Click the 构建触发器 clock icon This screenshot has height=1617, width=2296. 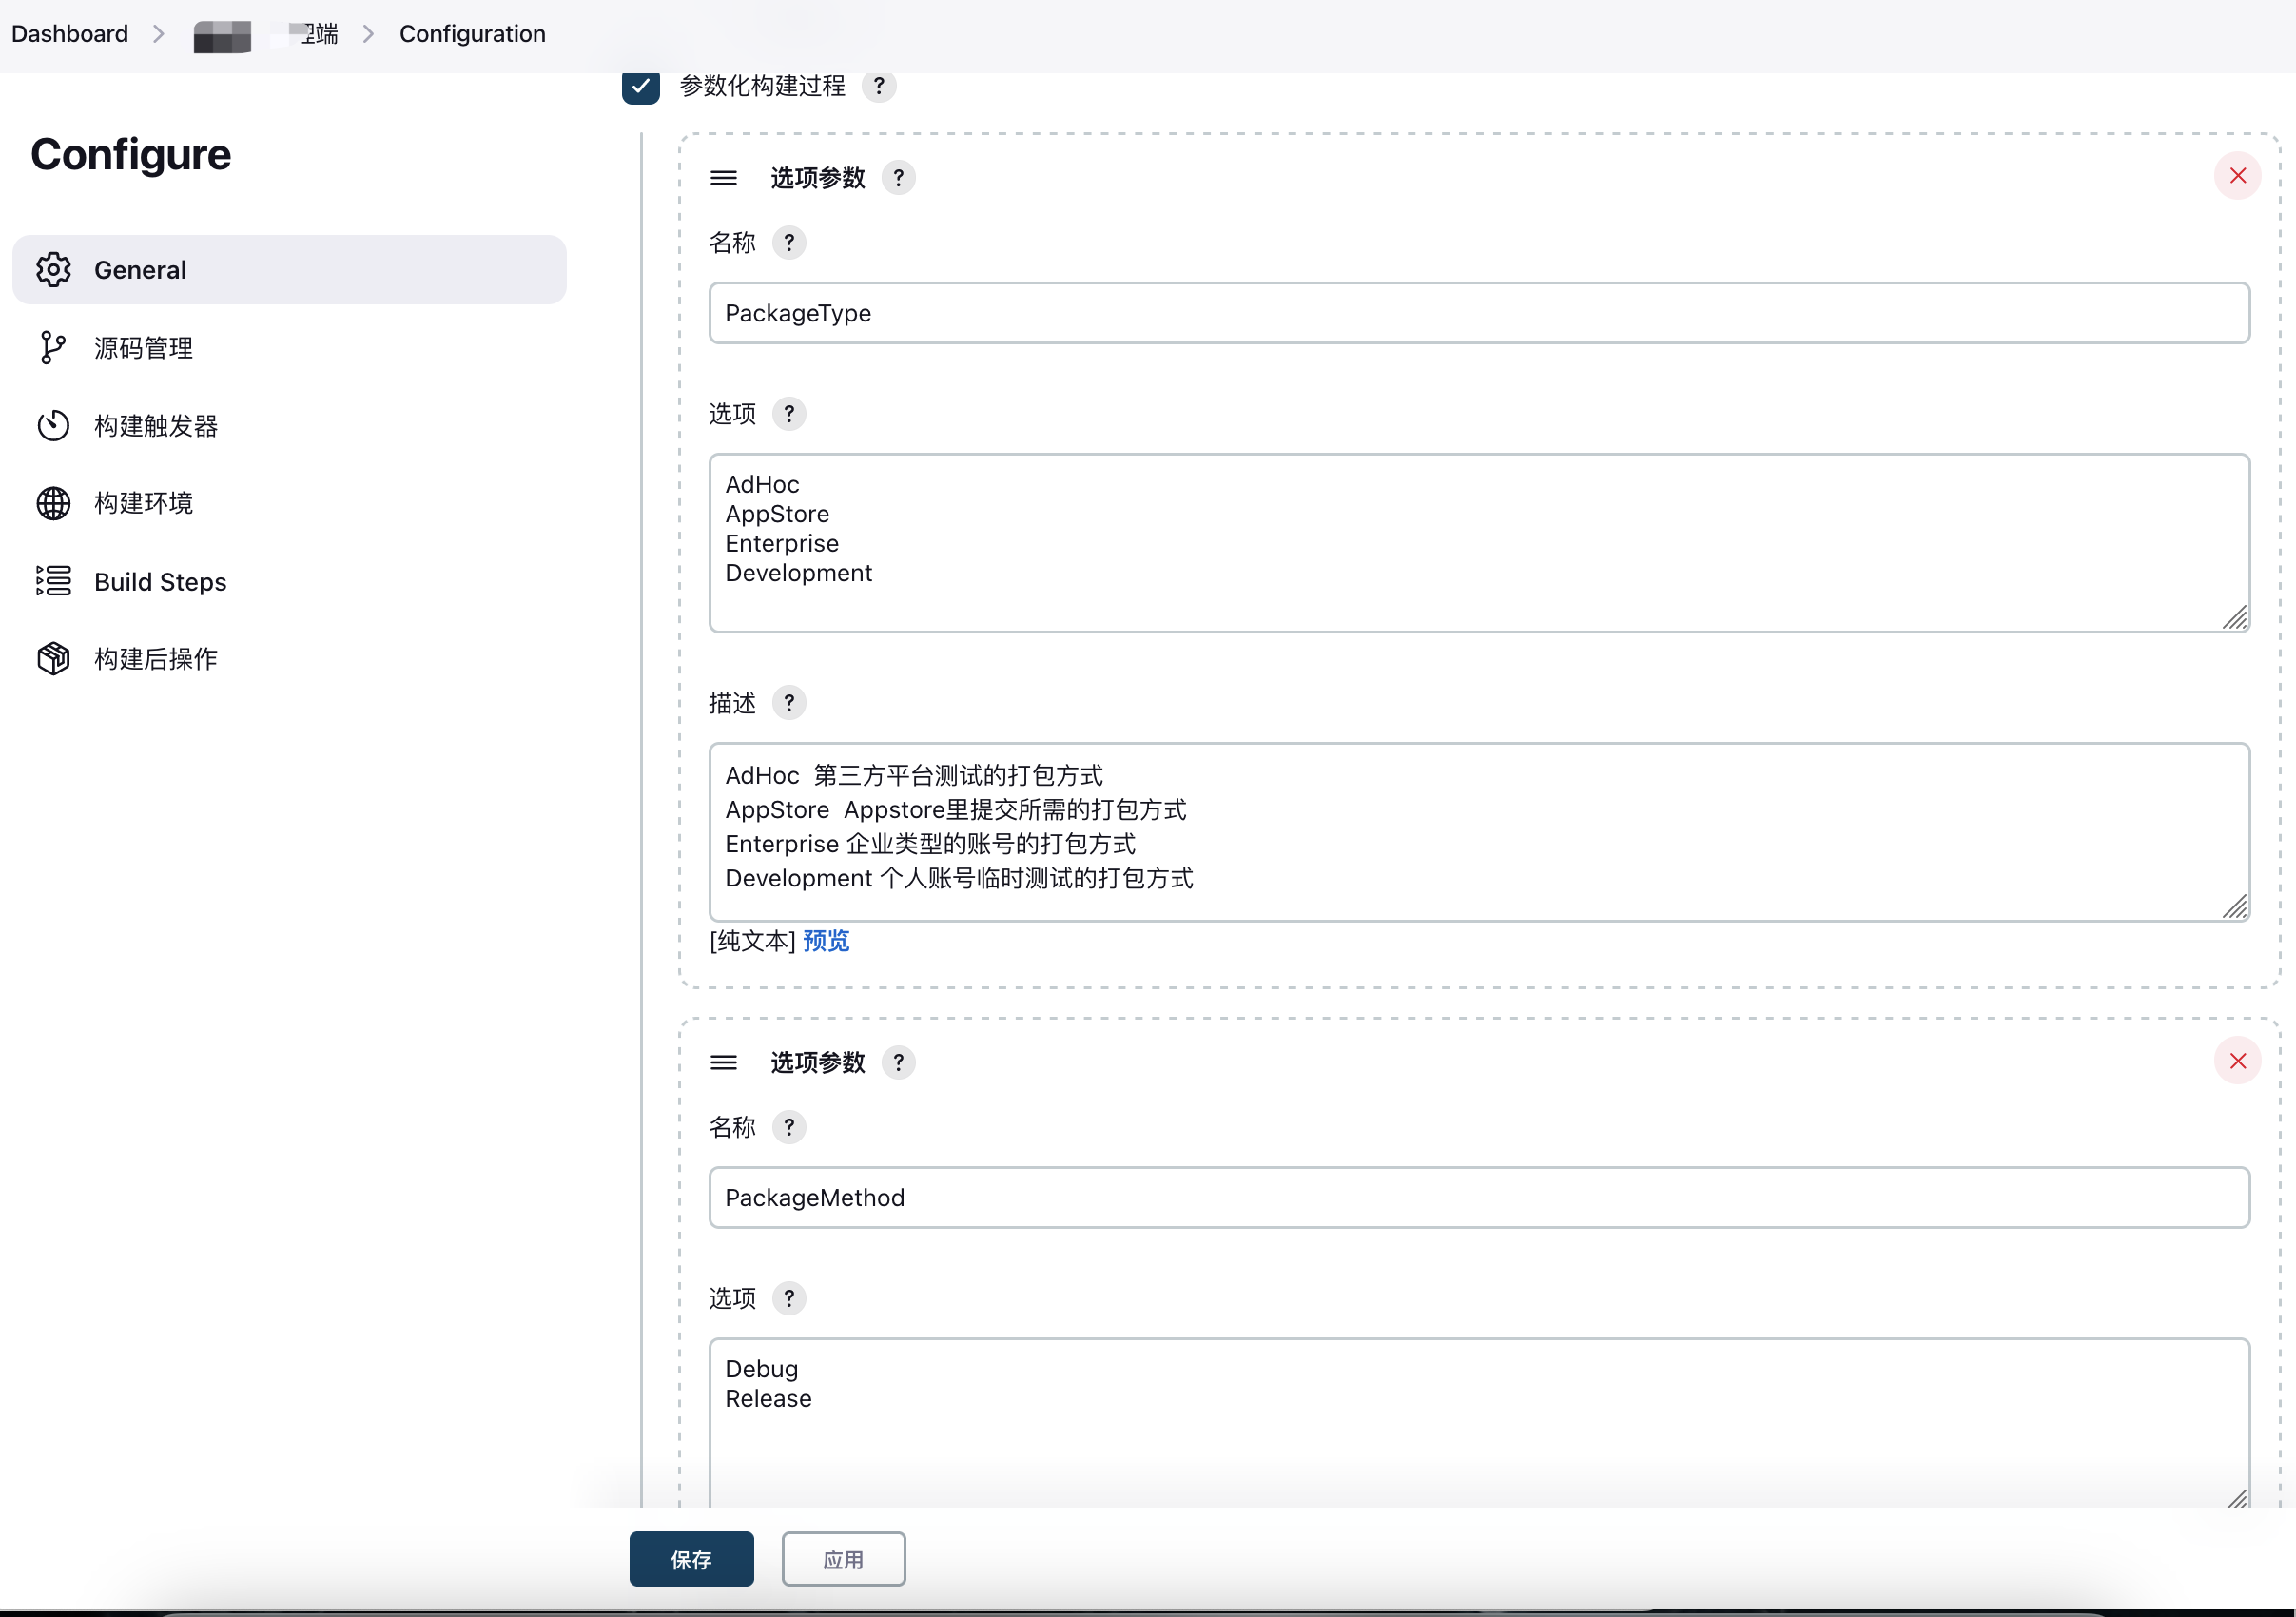point(53,426)
